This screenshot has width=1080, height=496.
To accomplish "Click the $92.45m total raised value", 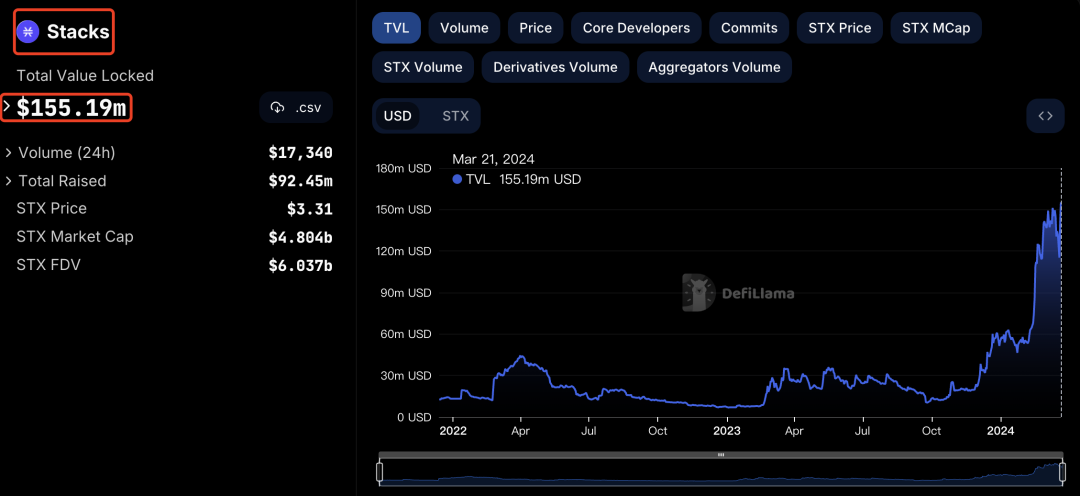I will click(x=300, y=181).
